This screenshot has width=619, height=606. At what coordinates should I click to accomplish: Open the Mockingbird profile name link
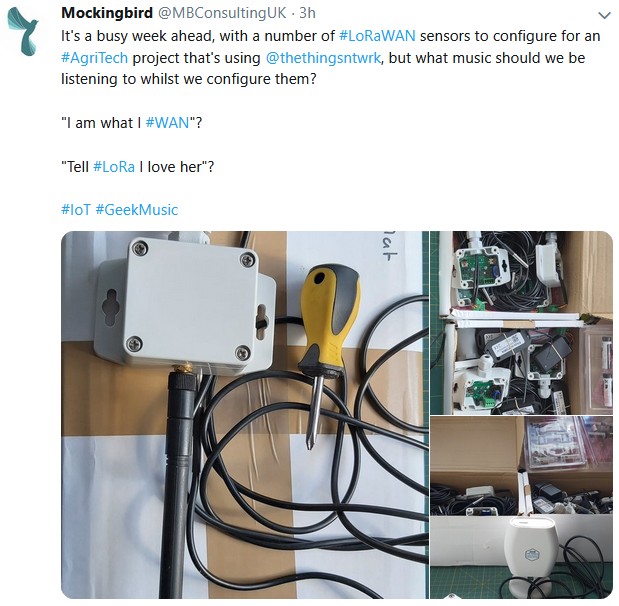(107, 13)
